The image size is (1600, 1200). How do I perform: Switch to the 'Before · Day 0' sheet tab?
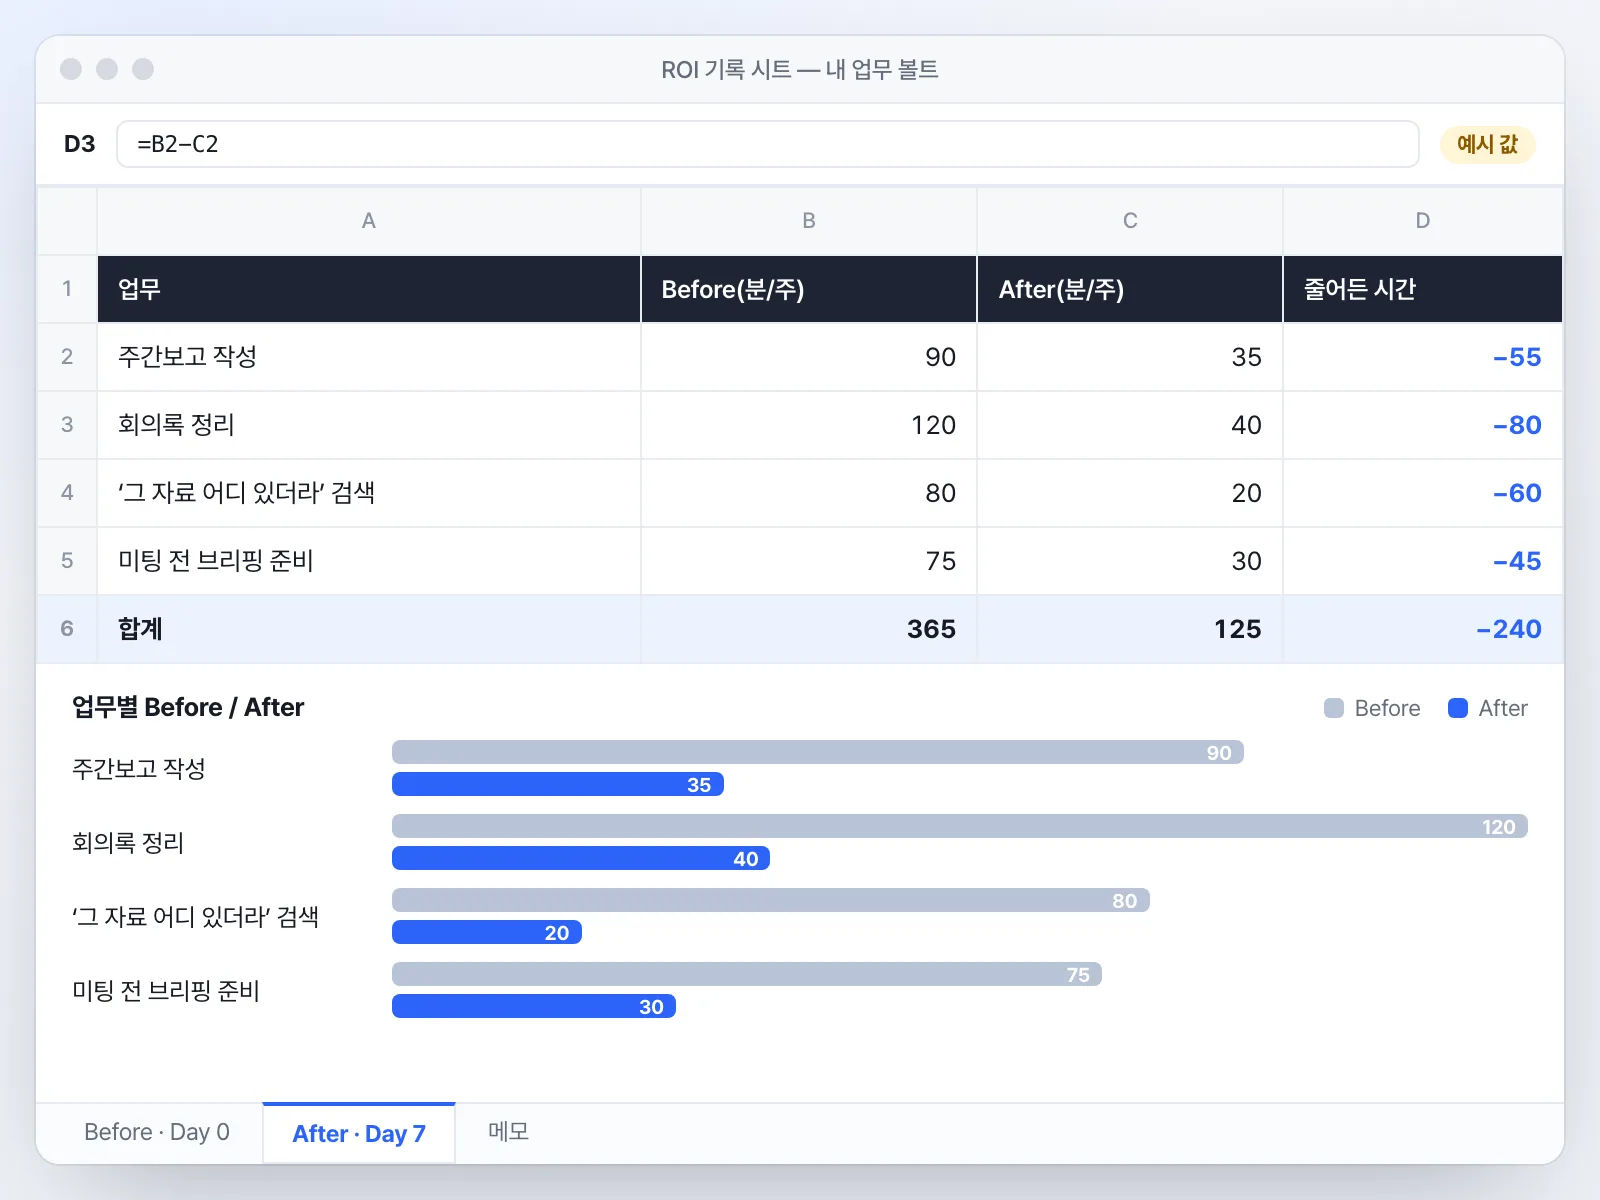(157, 1132)
